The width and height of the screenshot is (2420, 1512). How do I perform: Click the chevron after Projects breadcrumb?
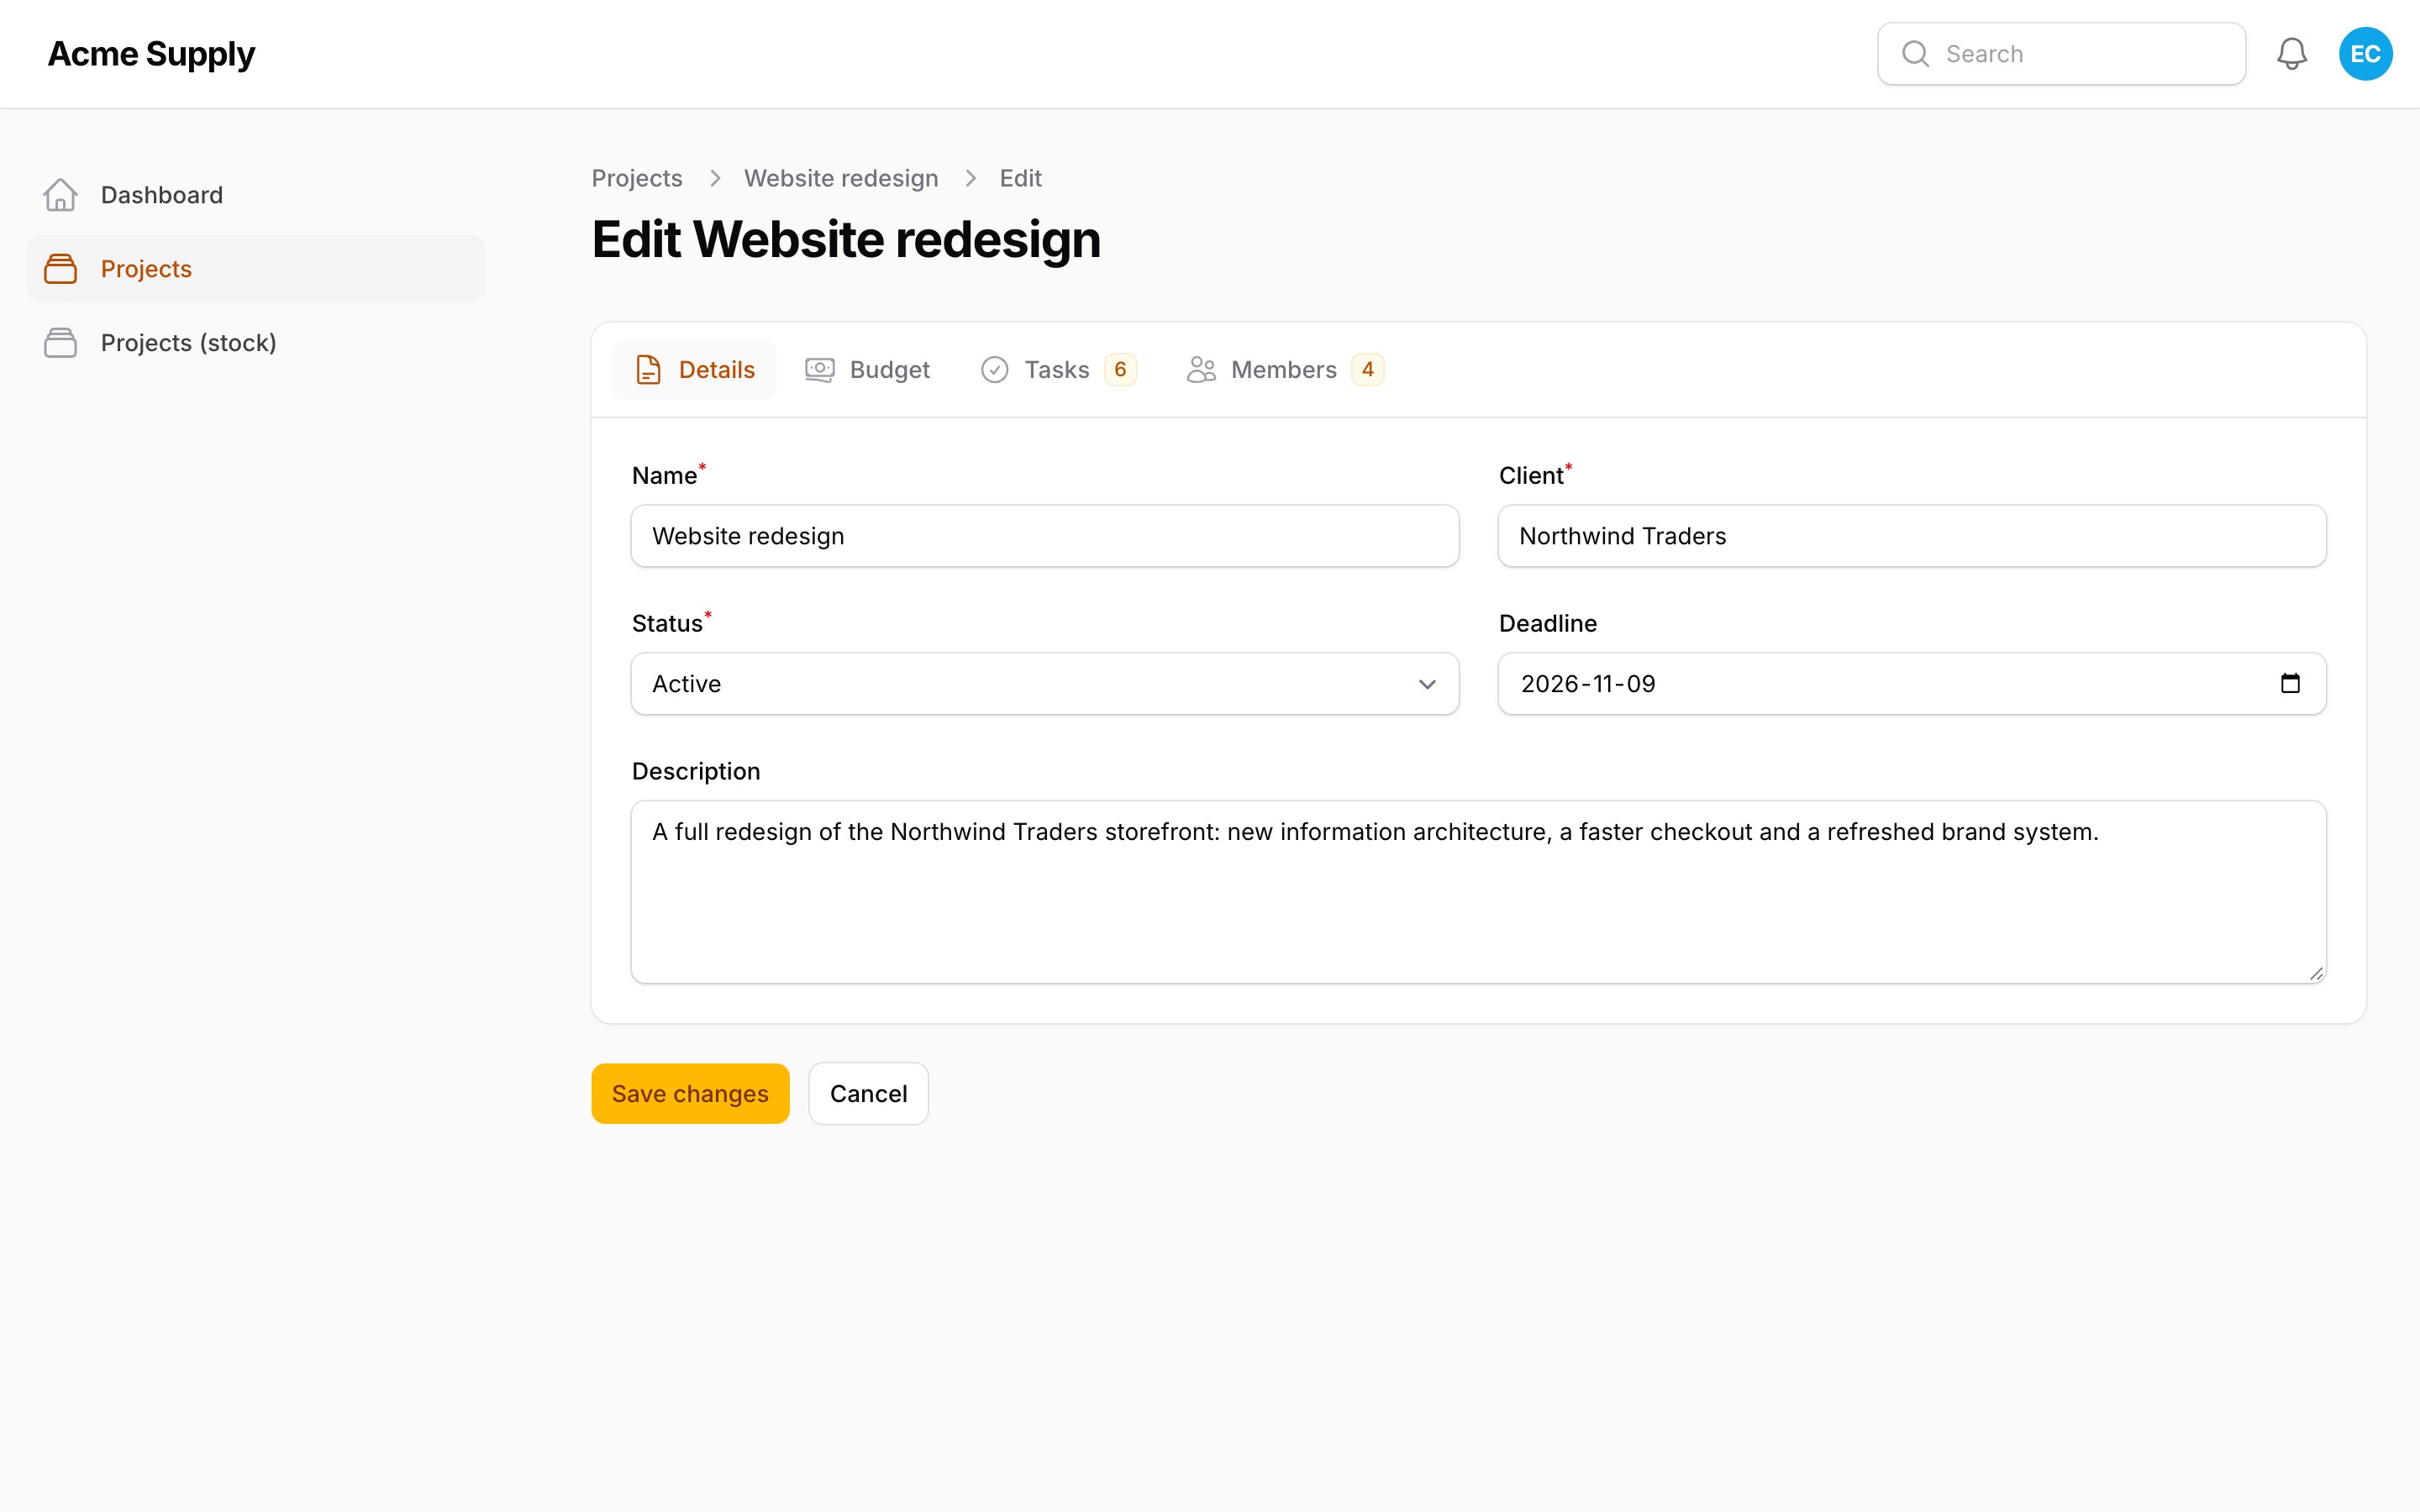pyautogui.click(x=715, y=179)
